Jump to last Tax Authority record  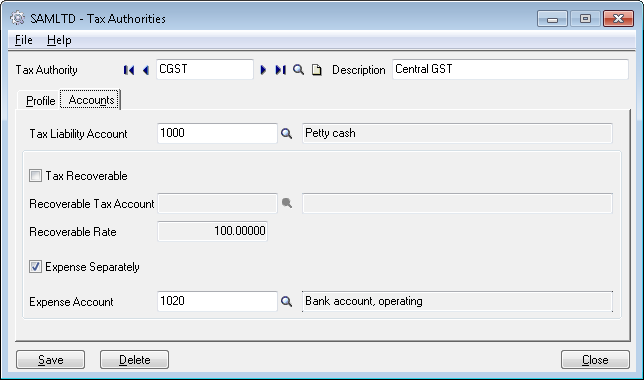pos(281,70)
